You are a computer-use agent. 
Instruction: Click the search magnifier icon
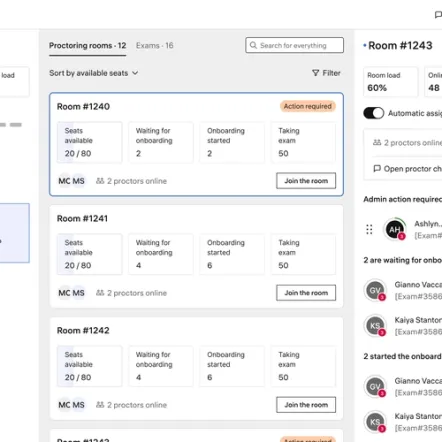pyautogui.click(x=253, y=45)
